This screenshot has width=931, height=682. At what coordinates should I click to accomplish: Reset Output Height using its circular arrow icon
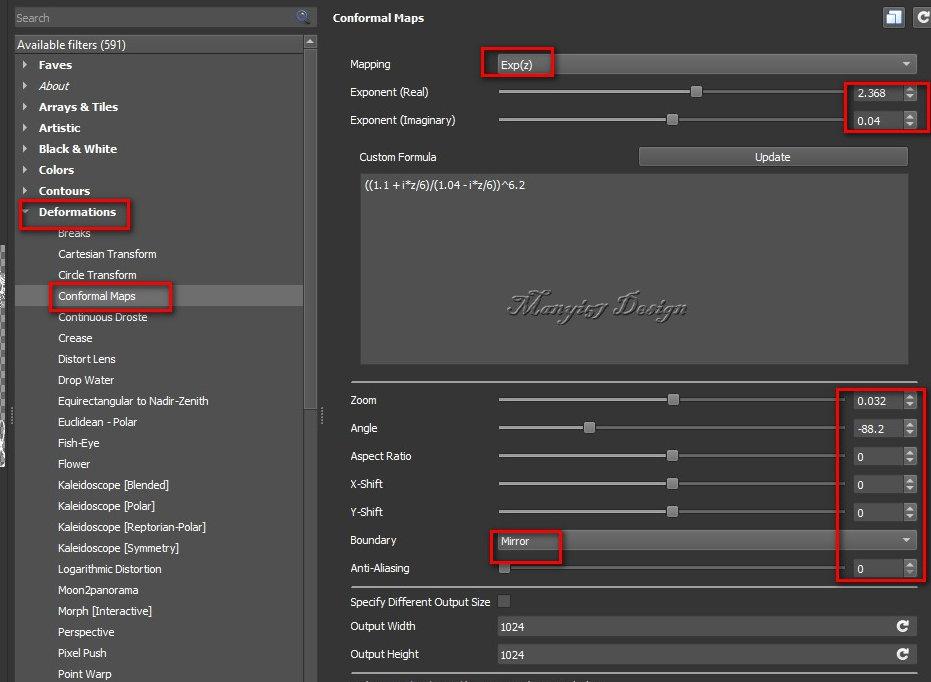(x=902, y=654)
